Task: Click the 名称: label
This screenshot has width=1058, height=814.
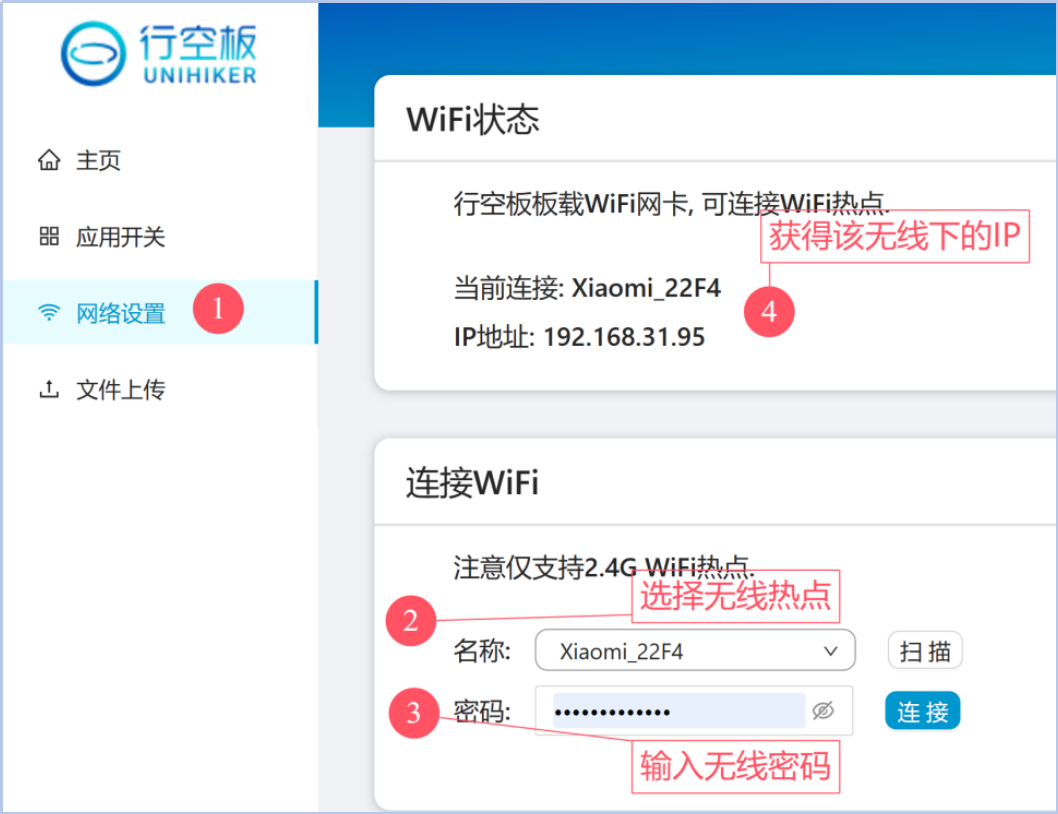Action: pos(482,651)
